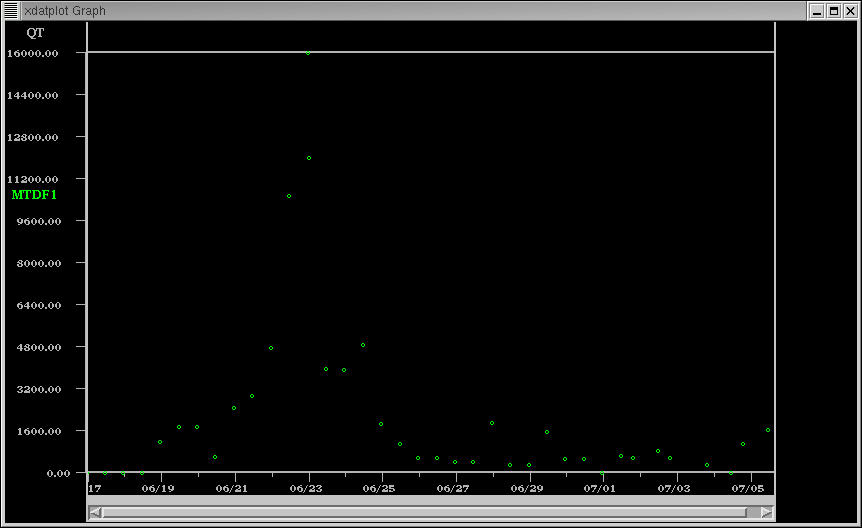Minimize the xdatplot Graph window
Viewport: 862px width, 528px height.
(x=817, y=10)
